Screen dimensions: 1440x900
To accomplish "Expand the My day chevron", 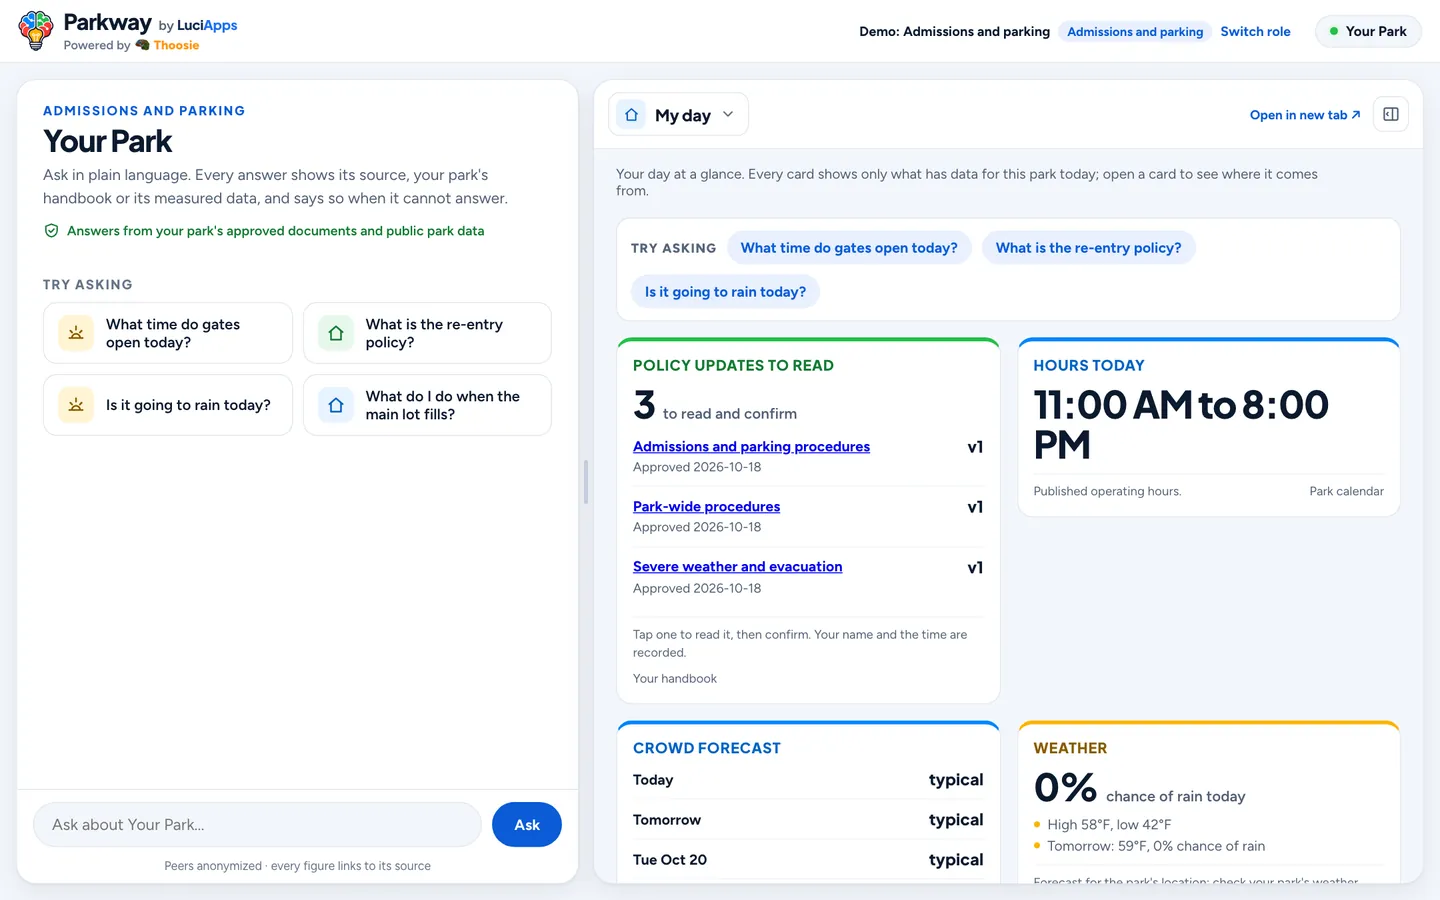I will coord(728,115).
